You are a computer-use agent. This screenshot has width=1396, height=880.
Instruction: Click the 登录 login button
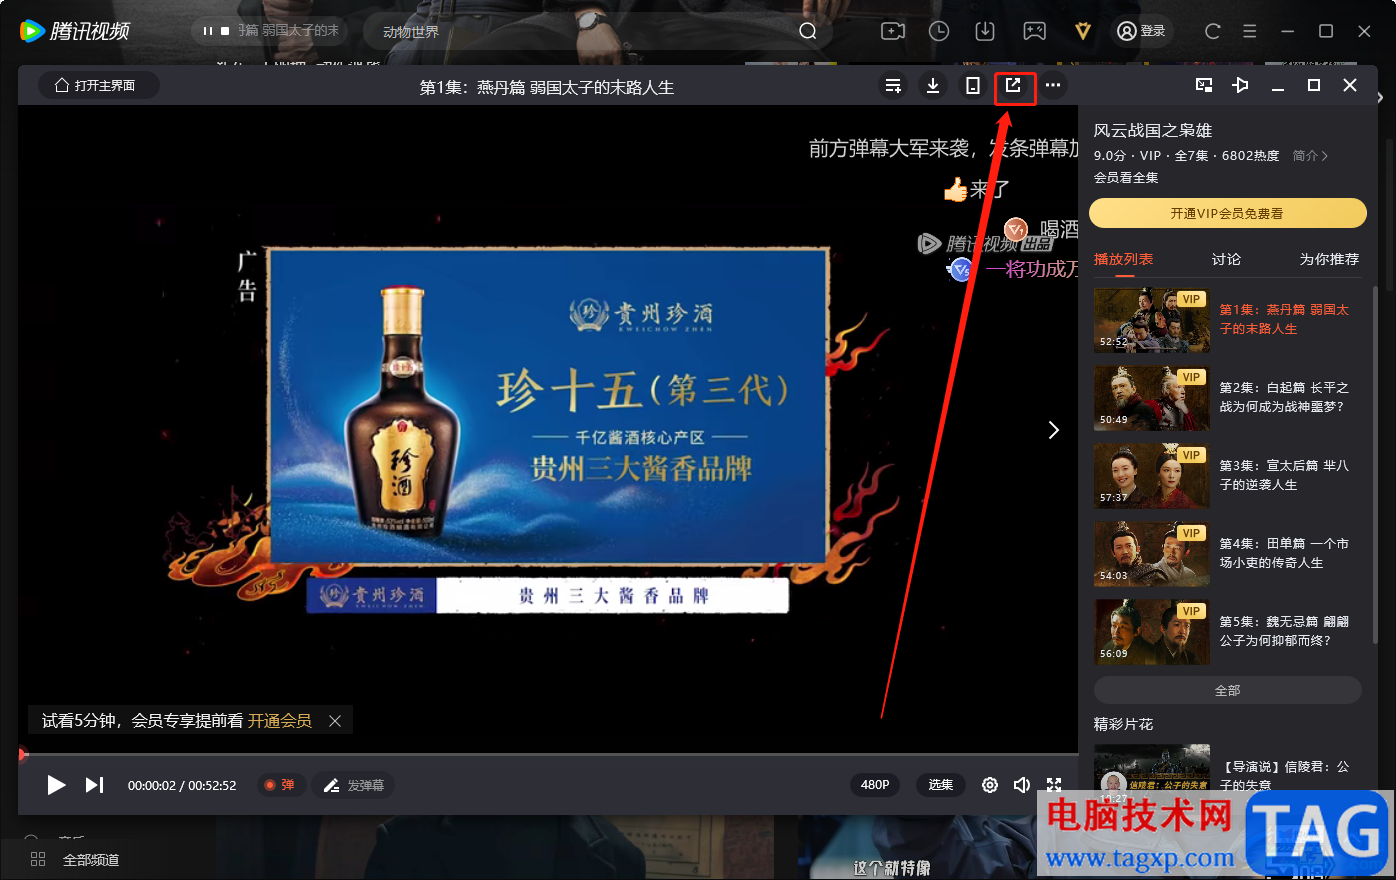point(1141,31)
